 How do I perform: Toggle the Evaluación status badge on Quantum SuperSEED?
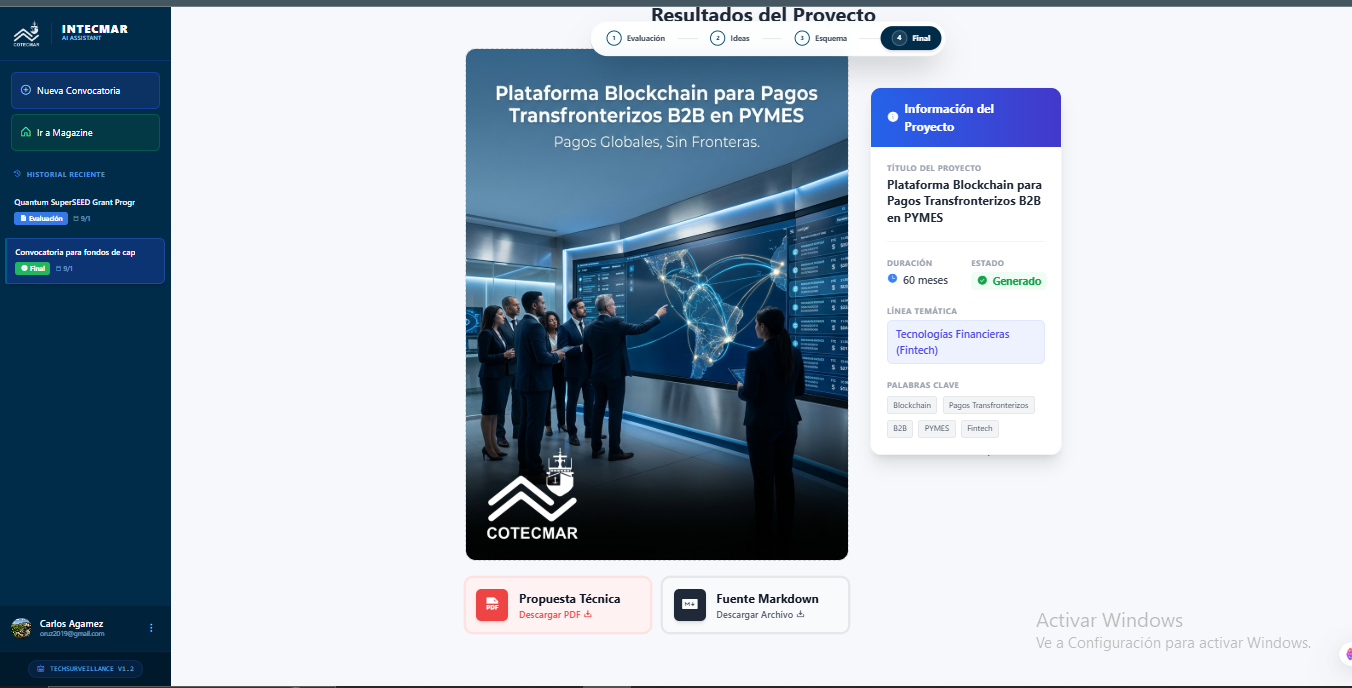tap(40, 218)
